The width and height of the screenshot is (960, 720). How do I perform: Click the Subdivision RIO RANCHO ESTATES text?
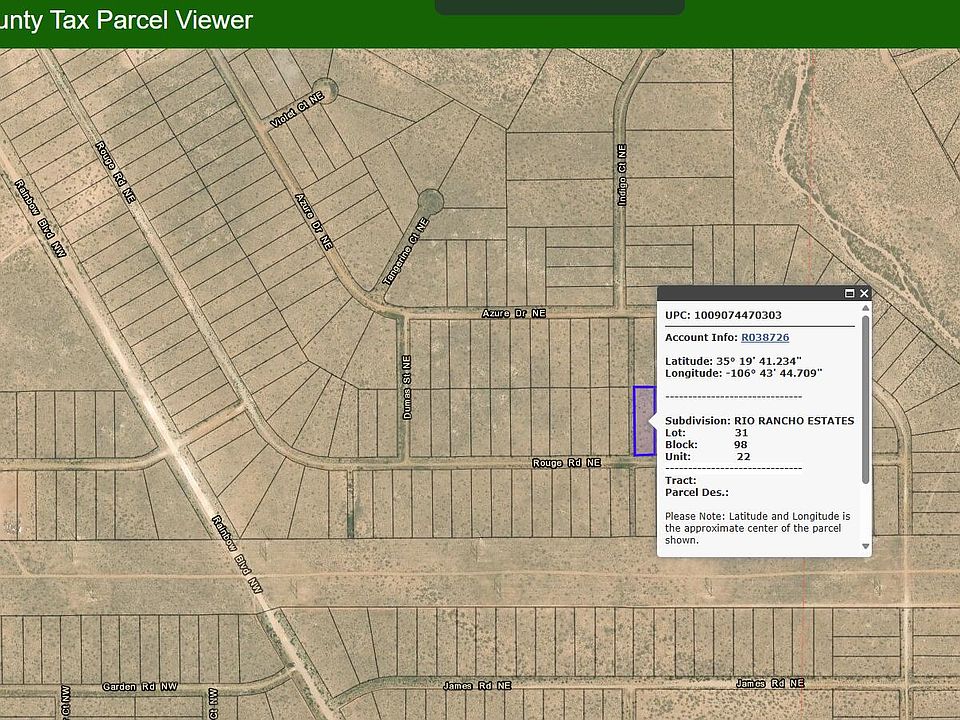(x=760, y=421)
